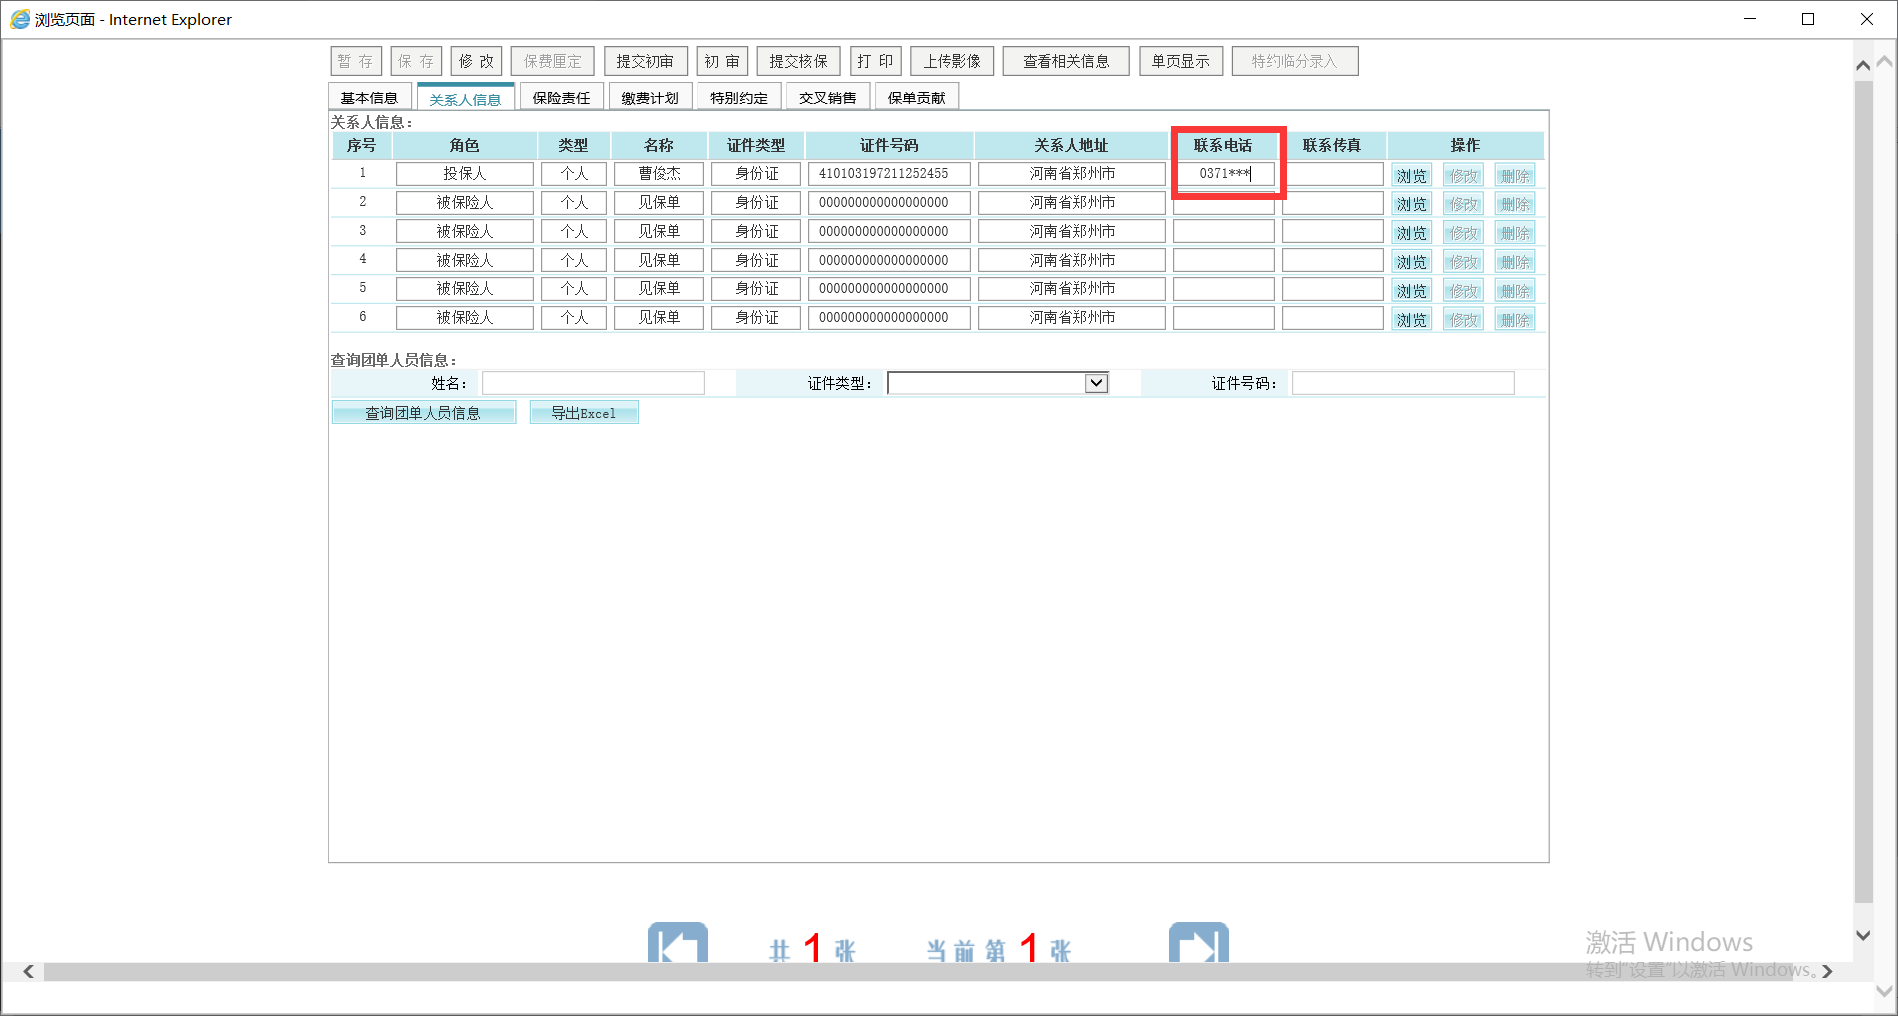
Task: Export list with 导出Excel button
Action: (x=584, y=413)
